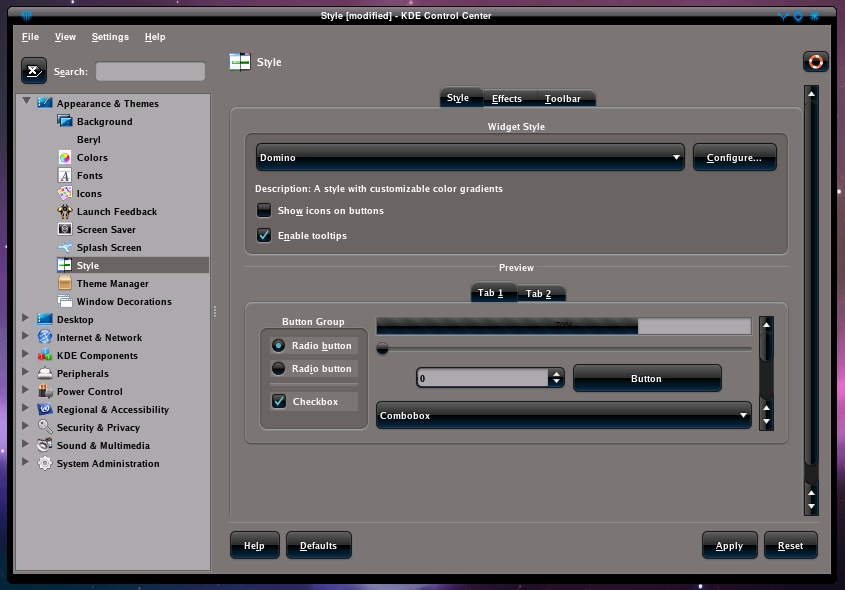Expand the Desktop tree branch
This screenshot has width=845, height=590.
[25, 318]
